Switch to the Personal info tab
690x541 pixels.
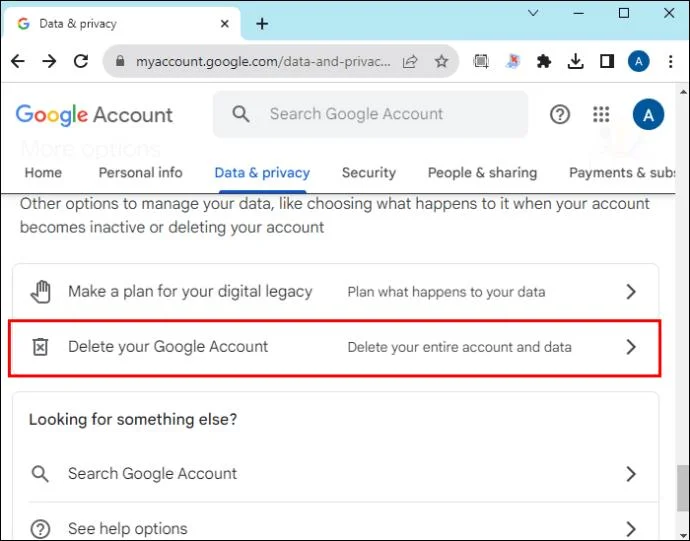140,173
